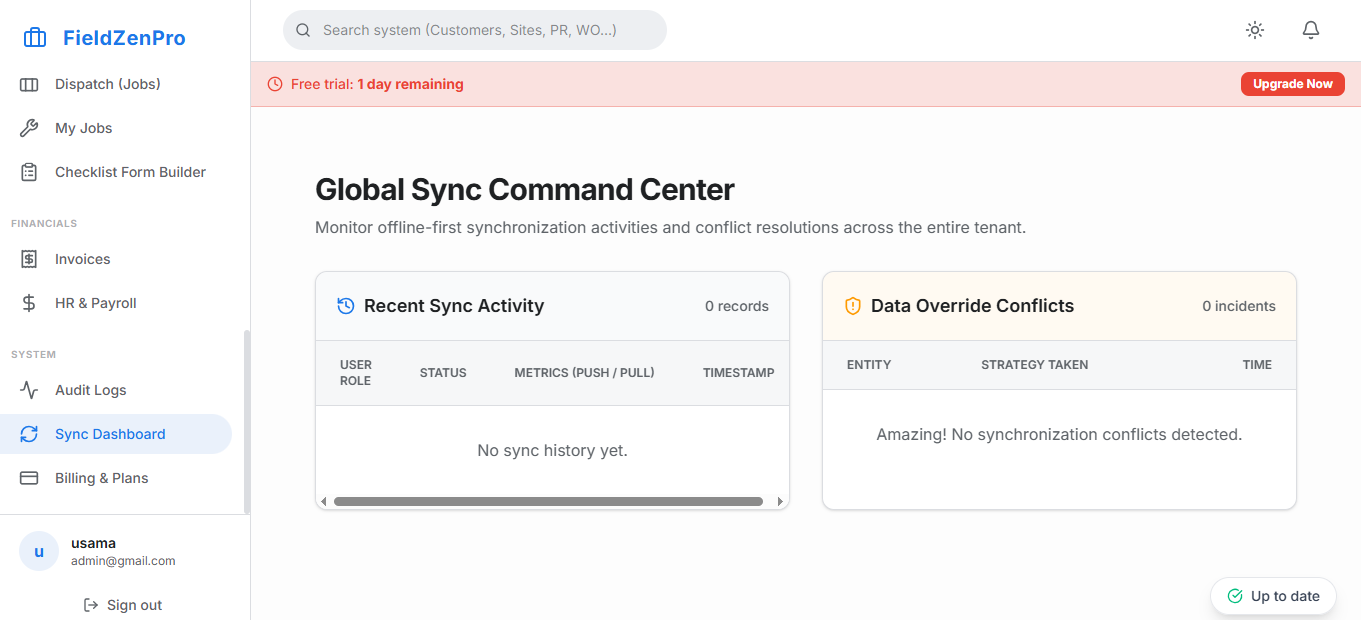The height and width of the screenshot is (620, 1361).
Task: Open Checklist Form Builder
Action: coord(116,172)
